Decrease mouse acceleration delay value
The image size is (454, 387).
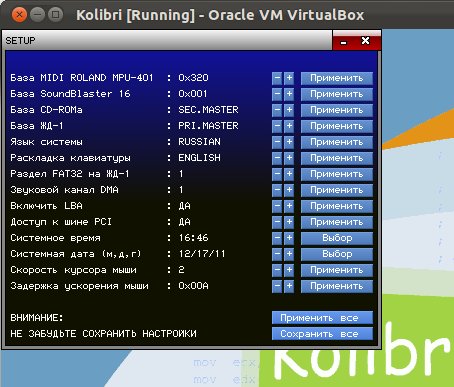(x=277, y=286)
